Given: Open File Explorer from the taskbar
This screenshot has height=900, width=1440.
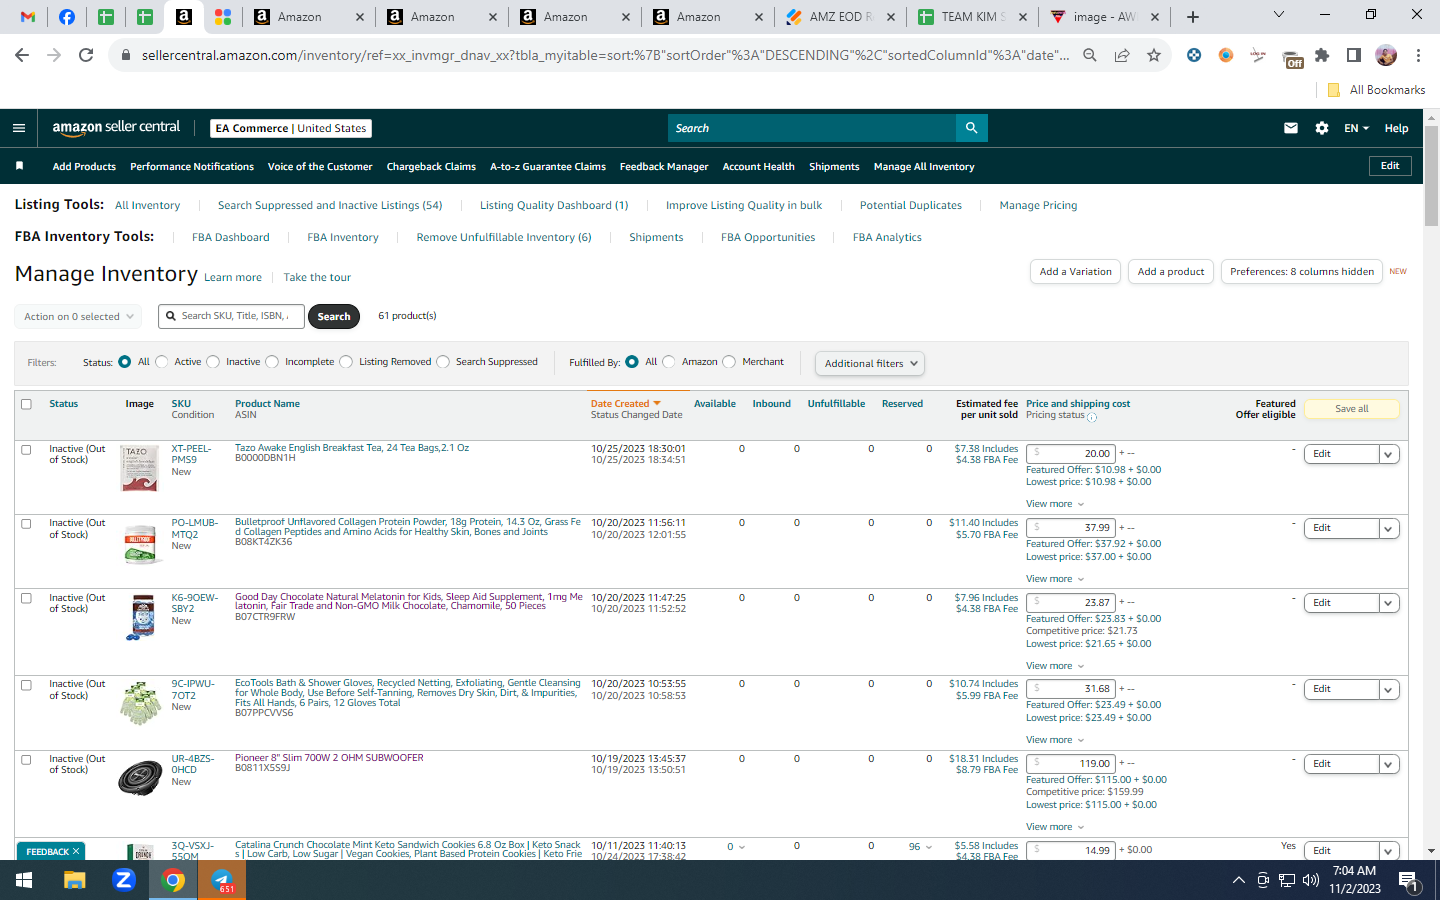Looking at the screenshot, I should pyautogui.click(x=74, y=880).
